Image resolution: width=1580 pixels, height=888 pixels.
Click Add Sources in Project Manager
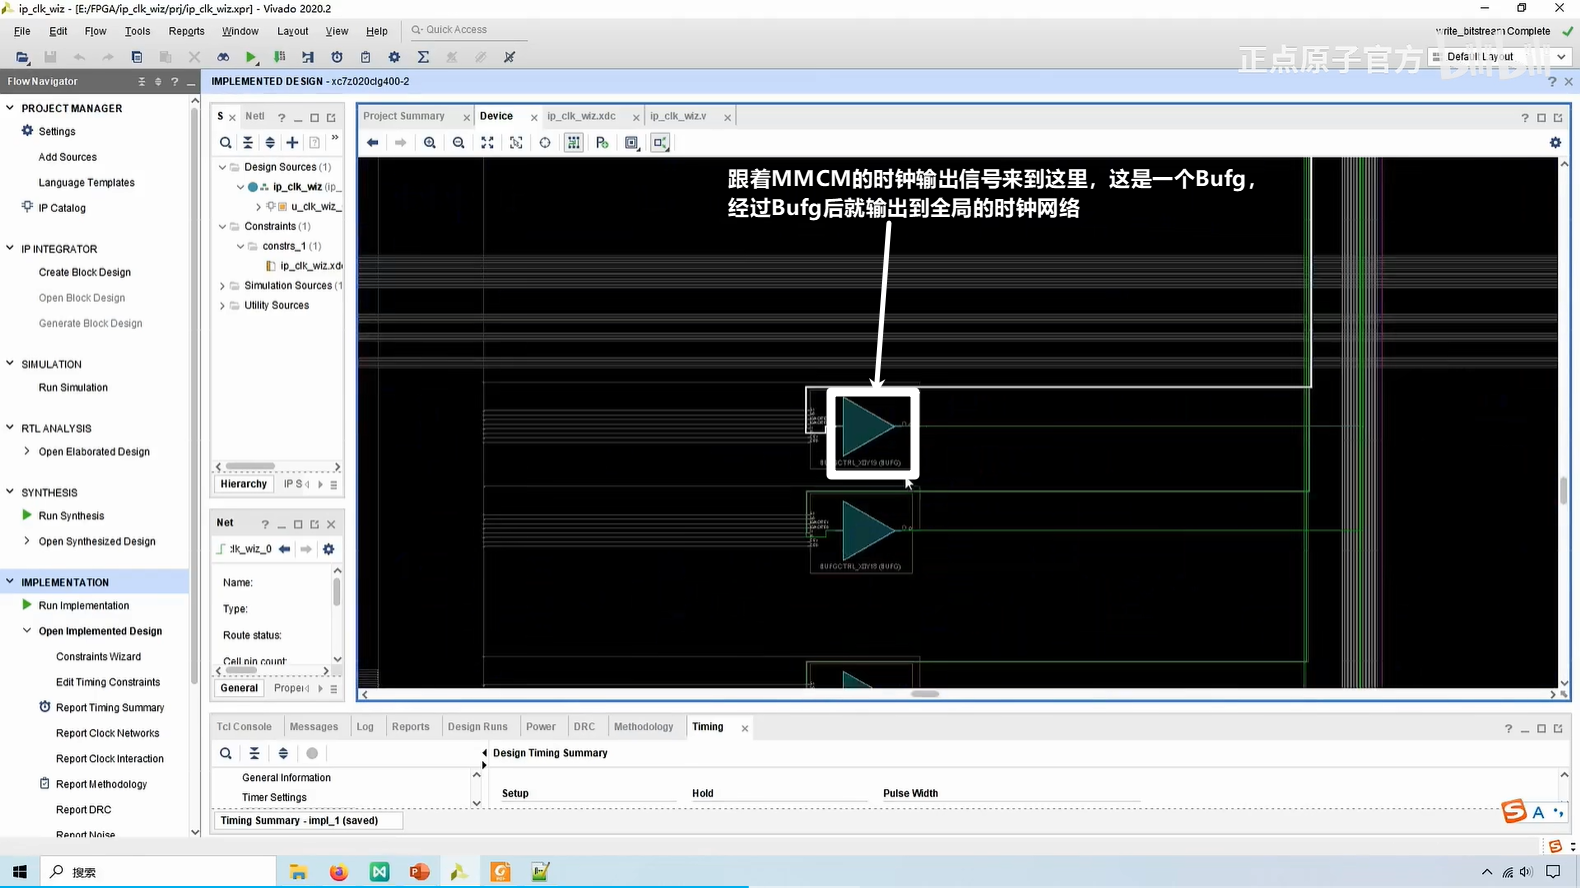68,157
